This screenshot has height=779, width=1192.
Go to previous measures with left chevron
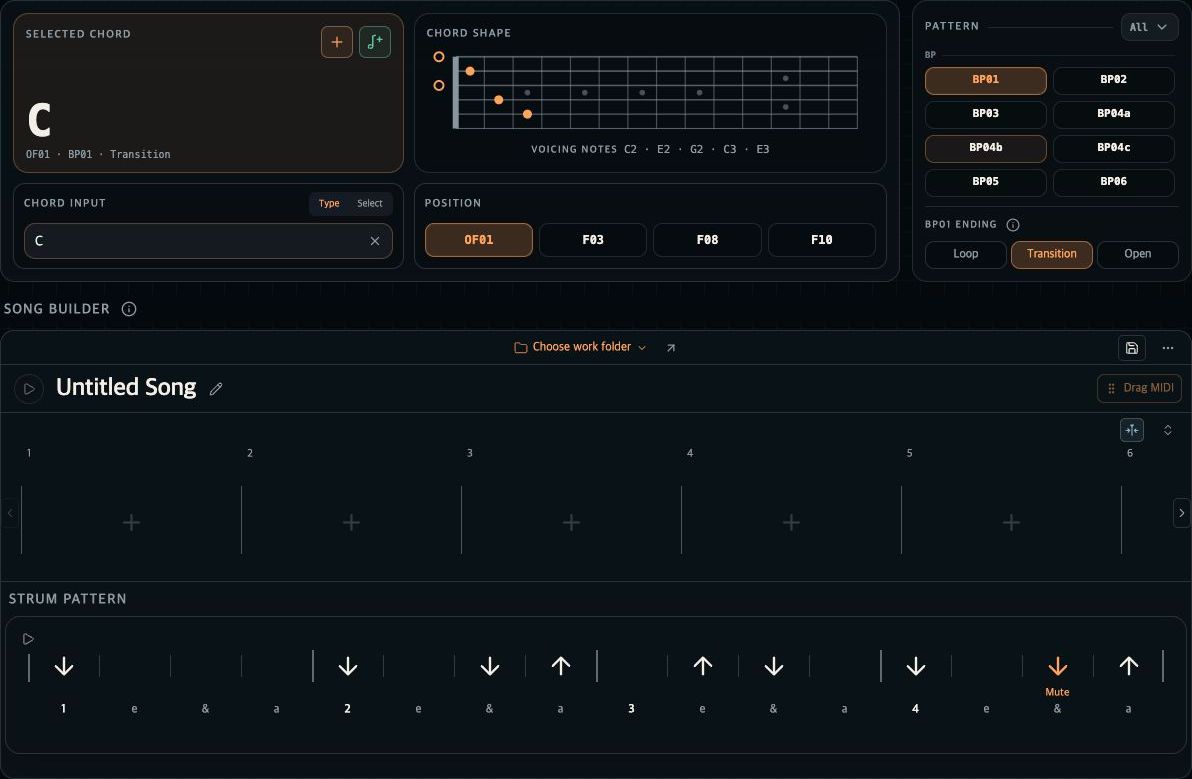(x=10, y=513)
